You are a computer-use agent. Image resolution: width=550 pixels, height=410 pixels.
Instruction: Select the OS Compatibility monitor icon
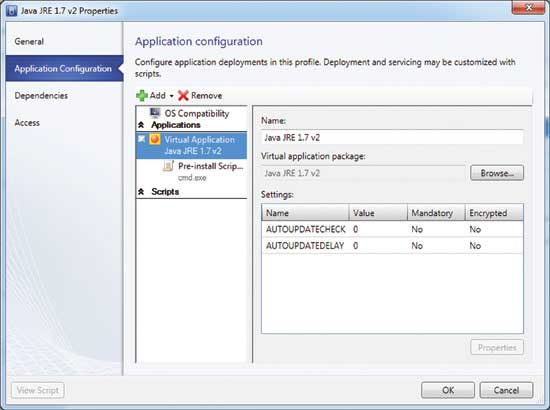point(155,113)
